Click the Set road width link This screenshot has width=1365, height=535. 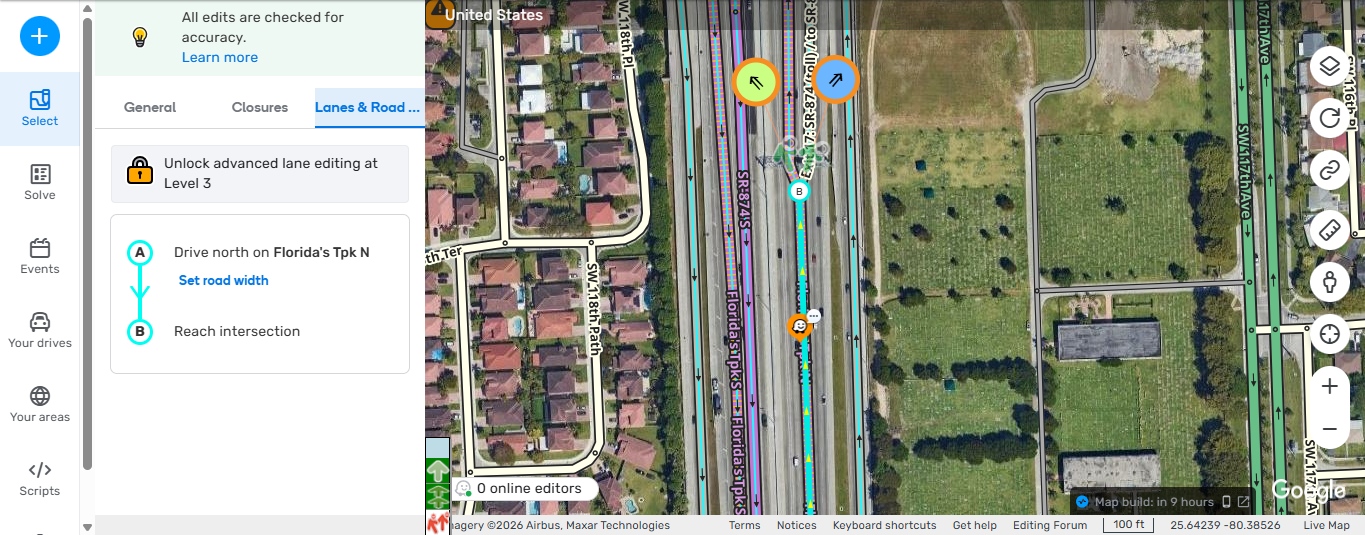(x=223, y=281)
